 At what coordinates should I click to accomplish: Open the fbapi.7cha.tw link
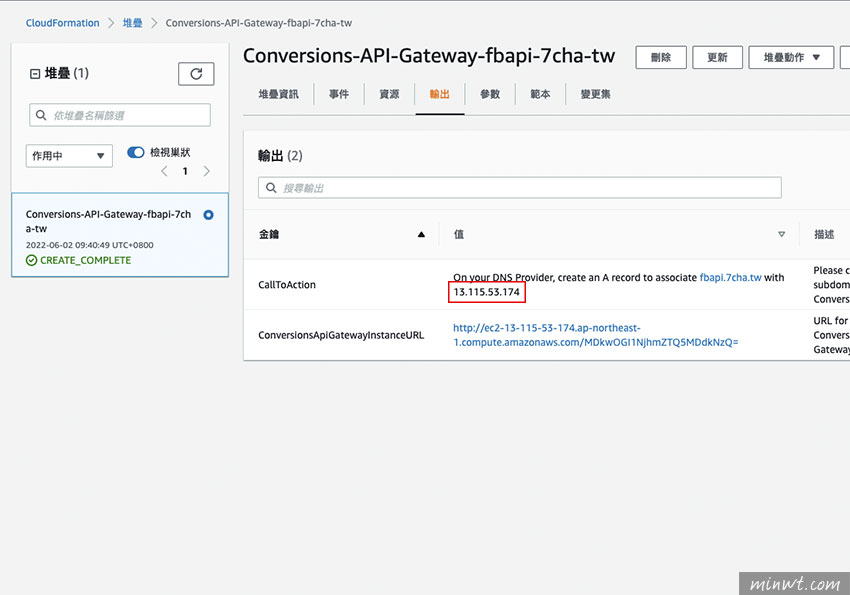[x=730, y=277]
